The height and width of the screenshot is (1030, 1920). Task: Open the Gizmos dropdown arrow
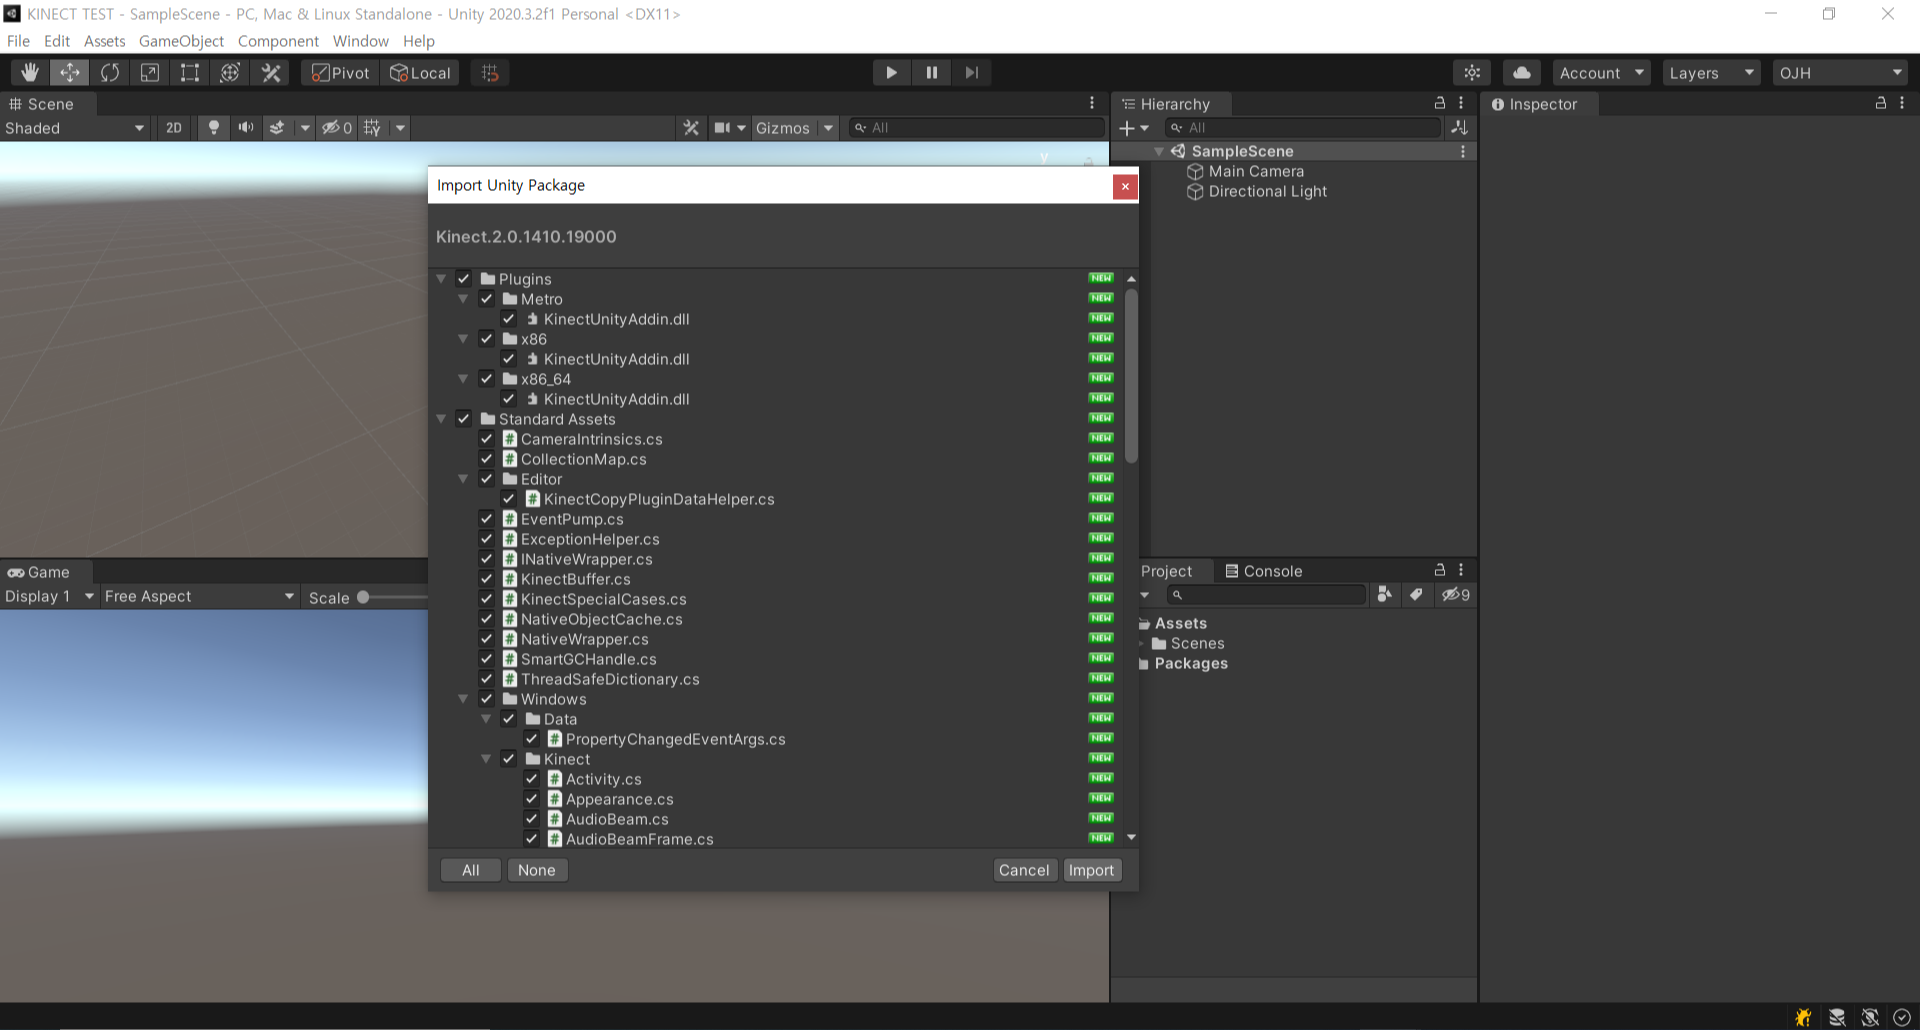(x=828, y=128)
